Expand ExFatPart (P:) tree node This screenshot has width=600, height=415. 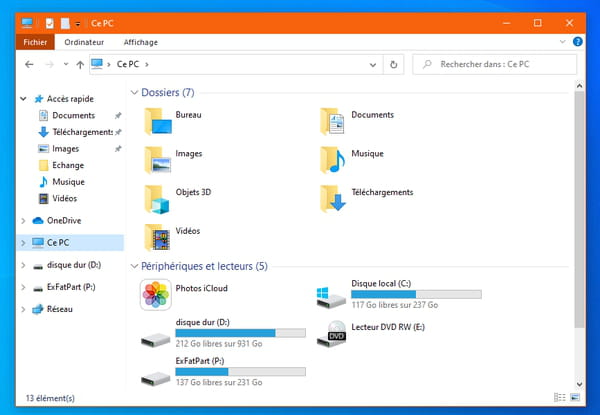click(23, 287)
